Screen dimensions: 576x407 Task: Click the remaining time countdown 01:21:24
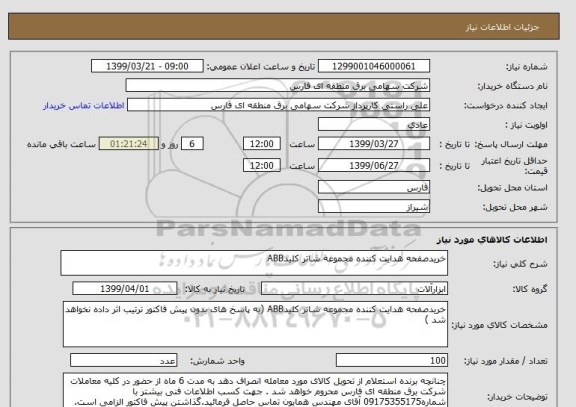tap(129, 144)
